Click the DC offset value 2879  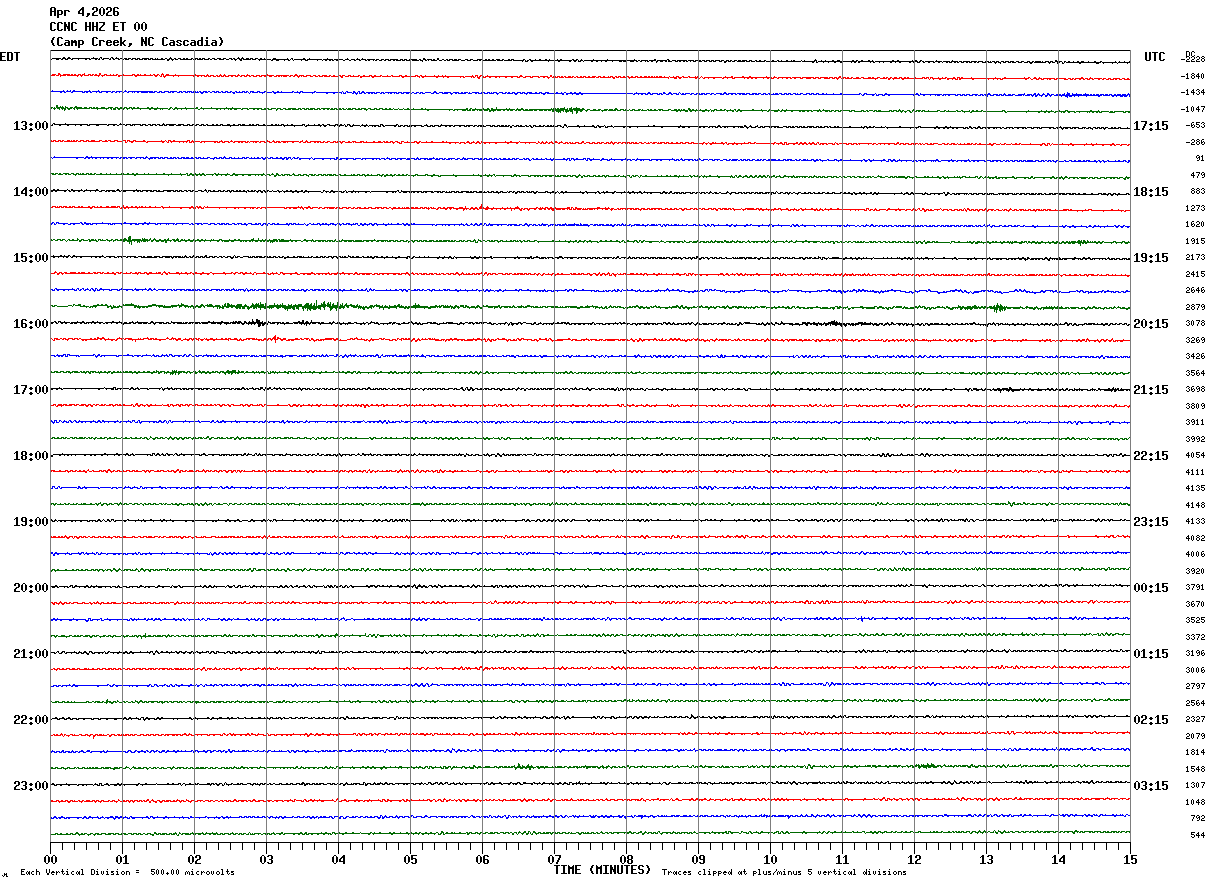click(1195, 308)
